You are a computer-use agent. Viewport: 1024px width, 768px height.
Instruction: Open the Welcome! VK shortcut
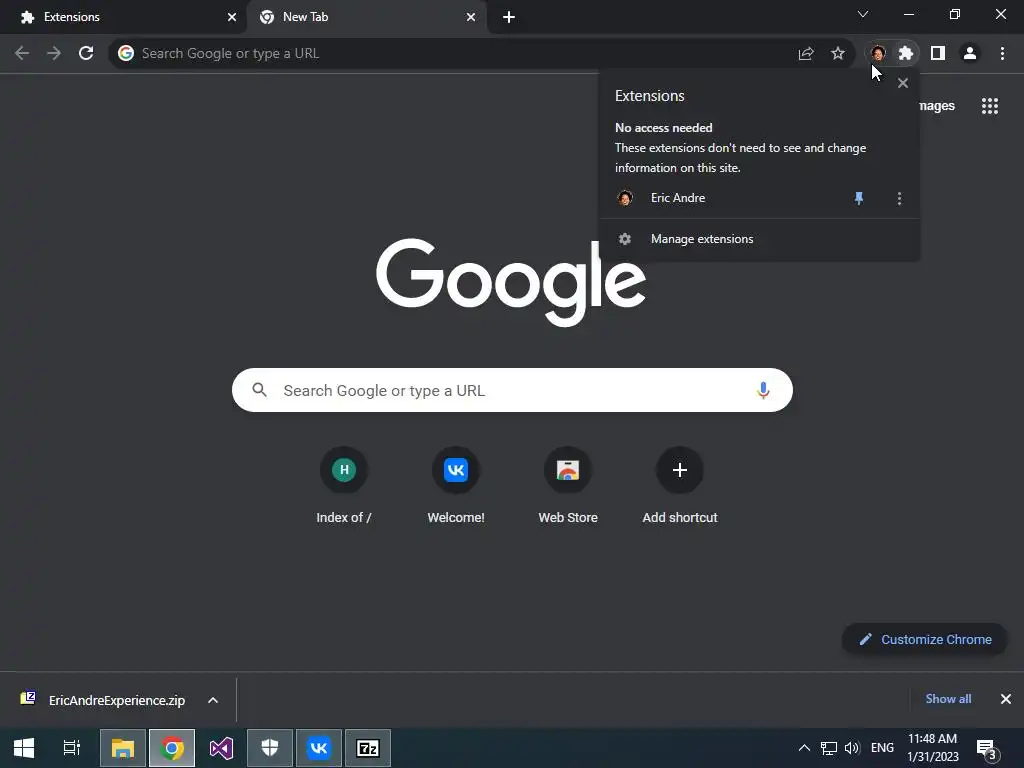pos(456,486)
